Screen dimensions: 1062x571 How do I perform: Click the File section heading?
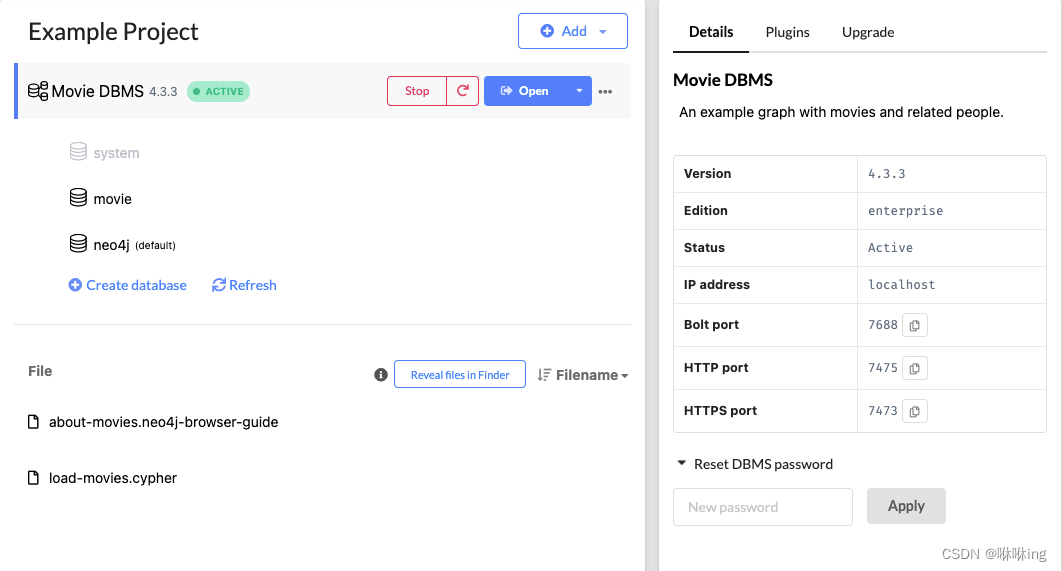[40, 371]
